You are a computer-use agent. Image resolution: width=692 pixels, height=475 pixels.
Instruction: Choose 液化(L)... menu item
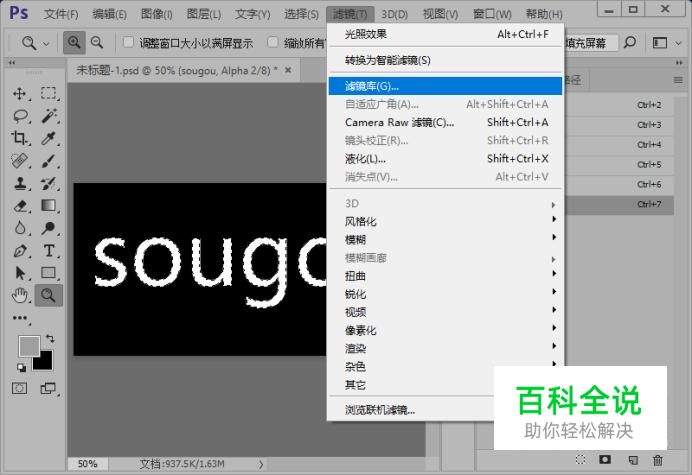[445, 158]
